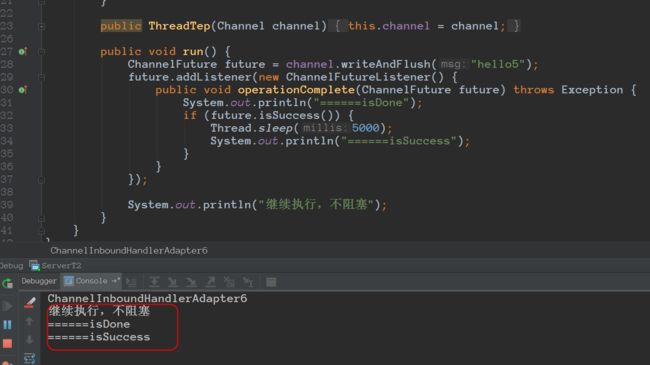Screen dimensions: 650x365
Task: Click the Exception type on line 30
Action: point(592,90)
